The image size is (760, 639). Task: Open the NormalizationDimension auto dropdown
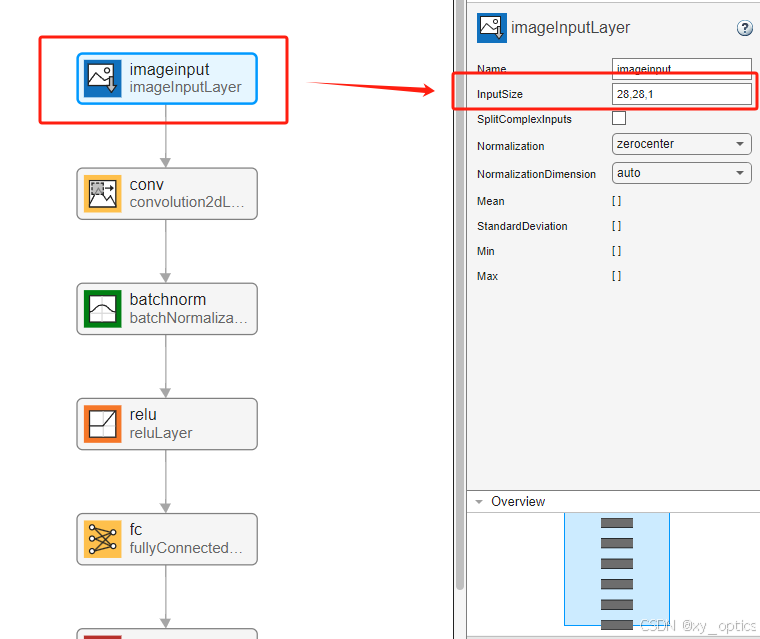coord(681,173)
